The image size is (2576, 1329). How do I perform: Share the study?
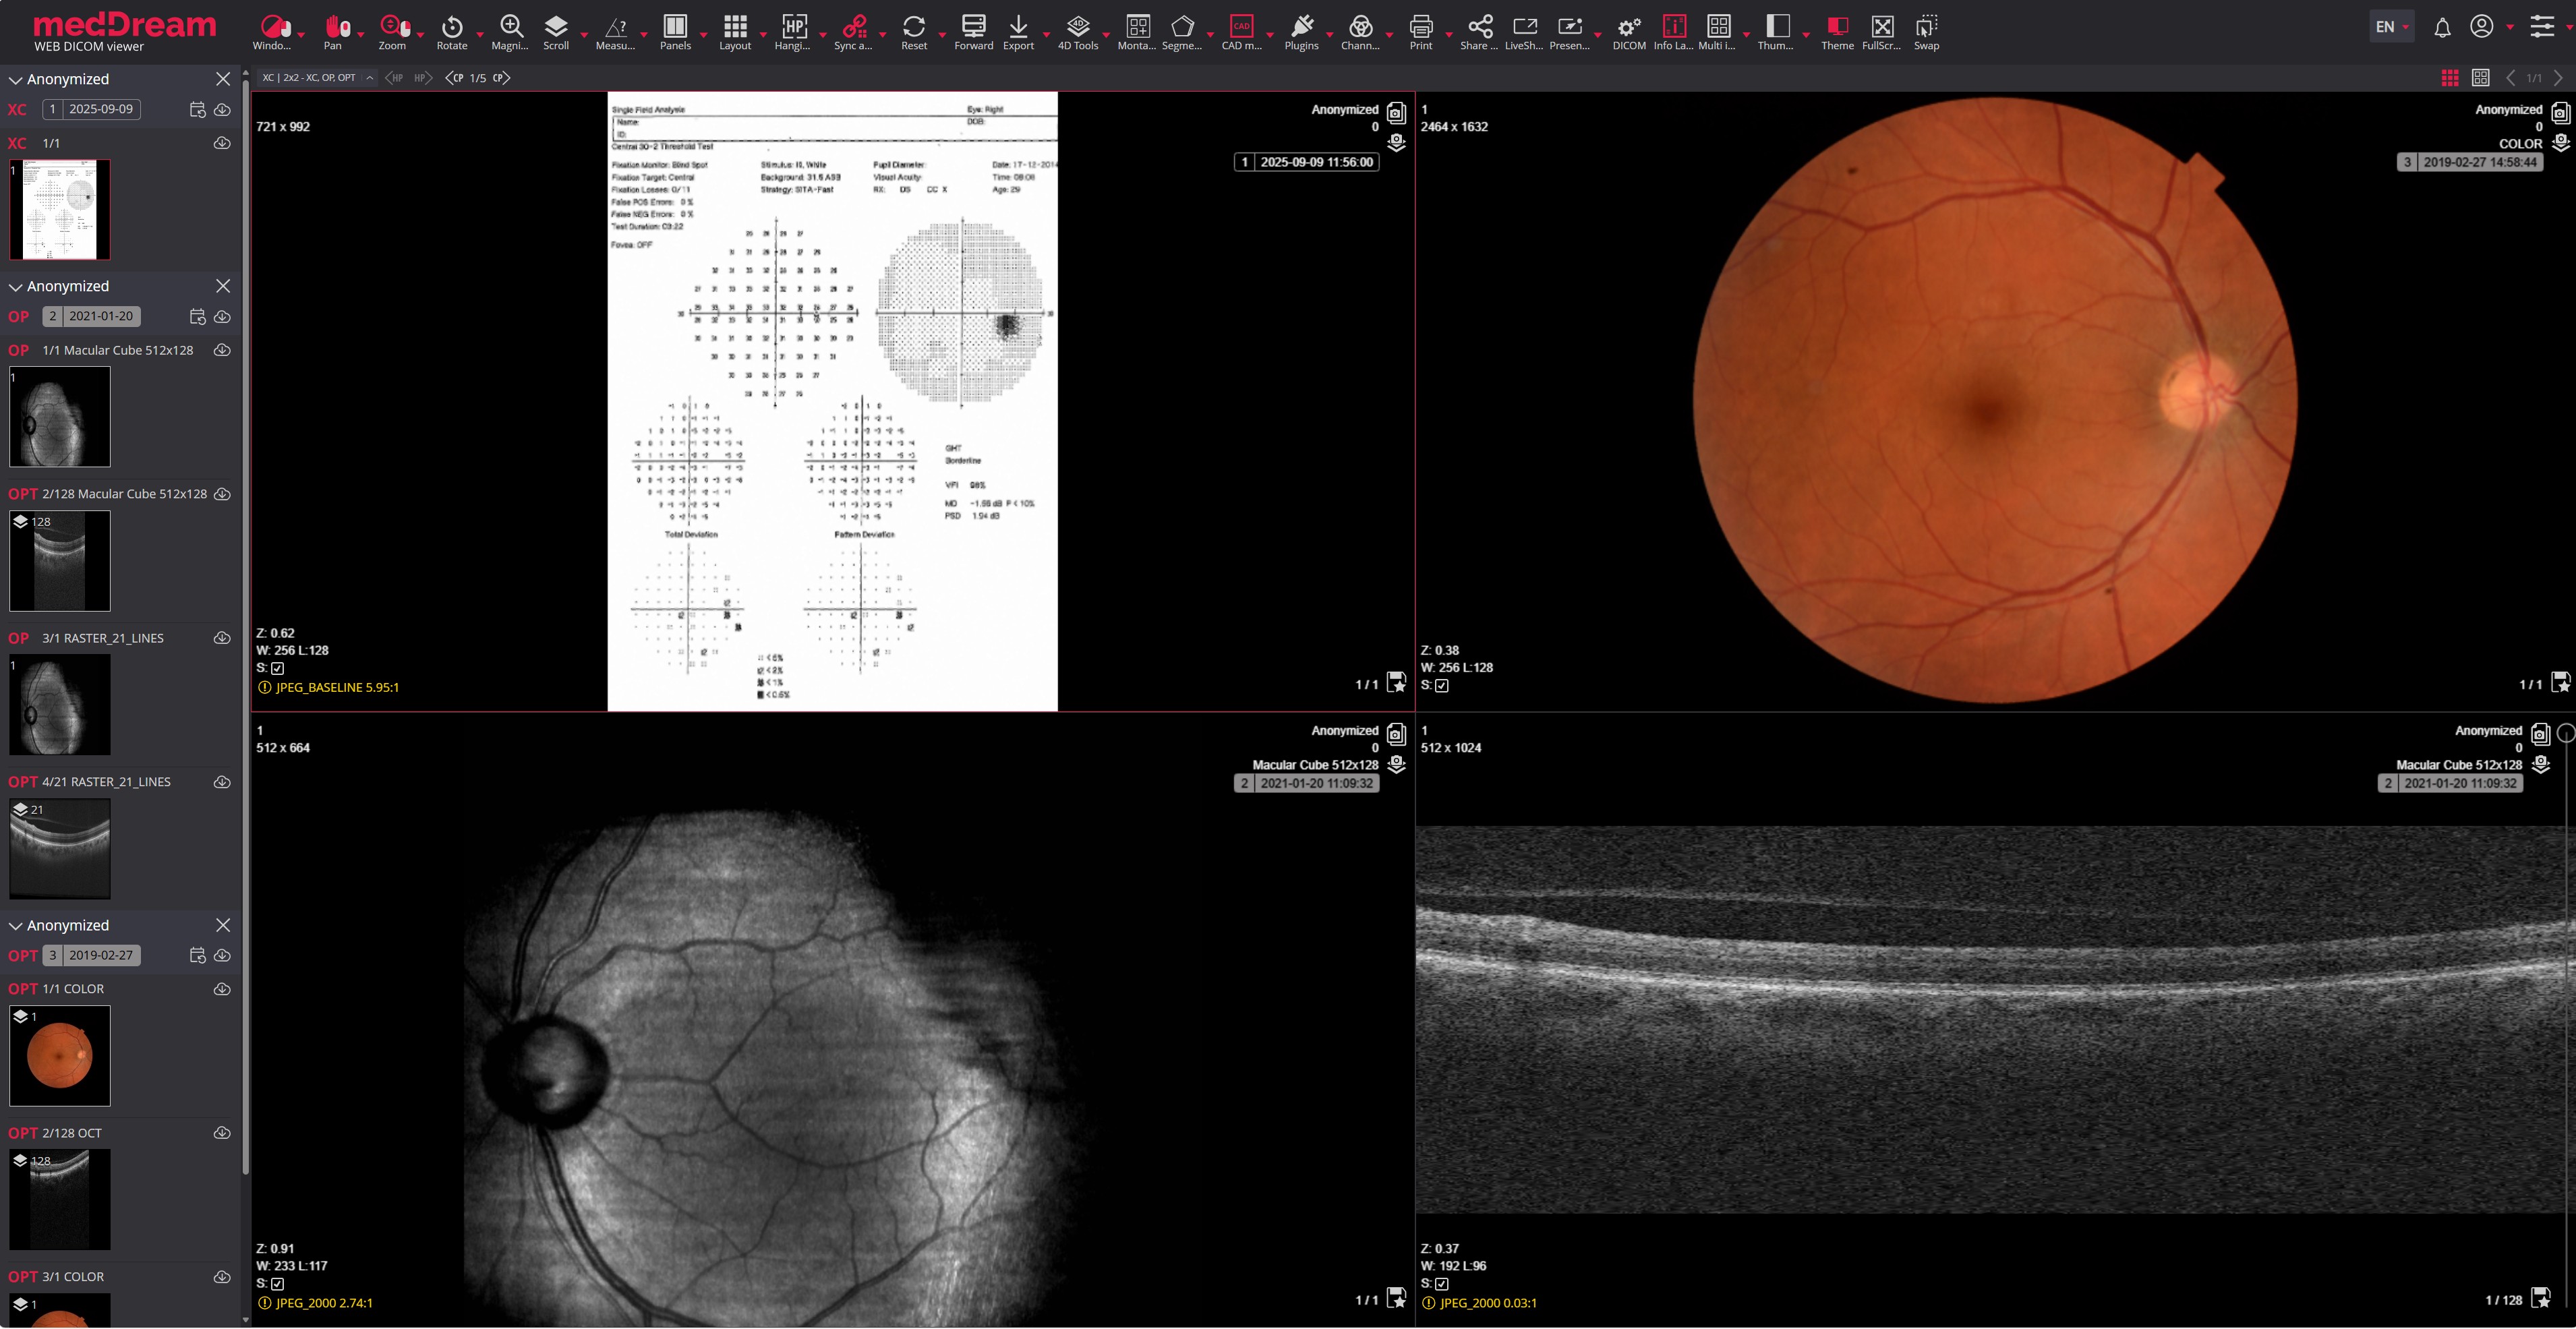[1479, 32]
